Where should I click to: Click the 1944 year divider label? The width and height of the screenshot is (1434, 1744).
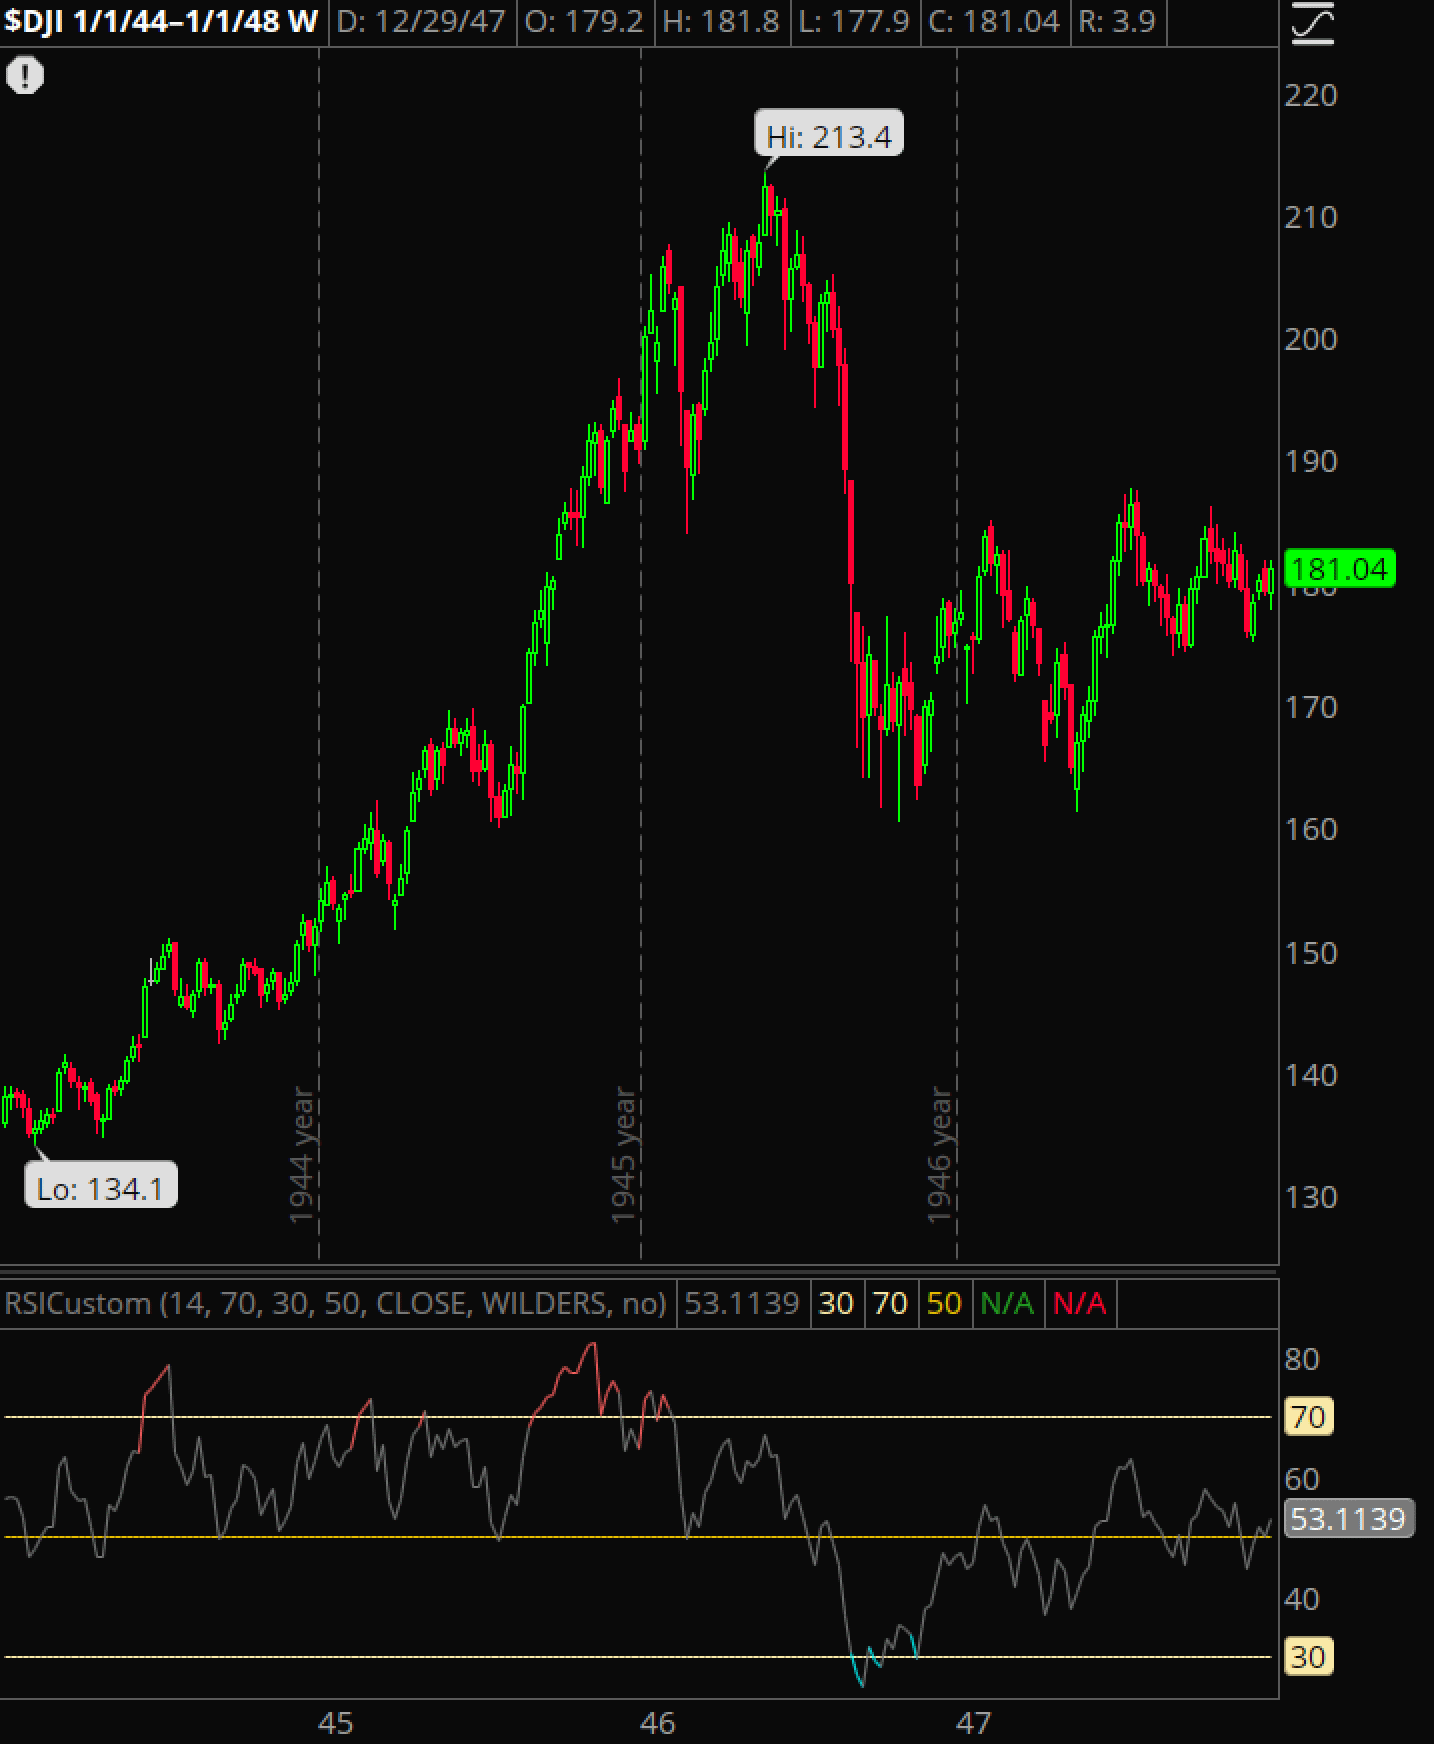pyautogui.click(x=302, y=1155)
